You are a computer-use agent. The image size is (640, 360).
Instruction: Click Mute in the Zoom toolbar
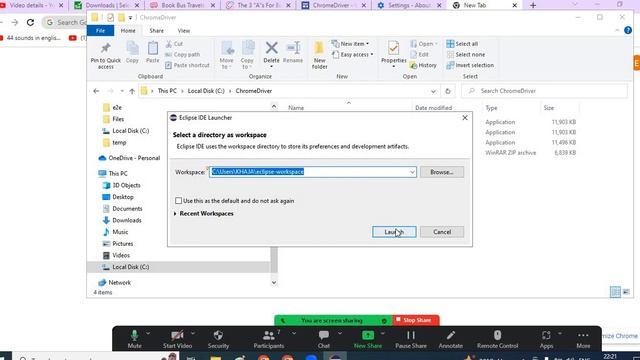tap(134, 339)
